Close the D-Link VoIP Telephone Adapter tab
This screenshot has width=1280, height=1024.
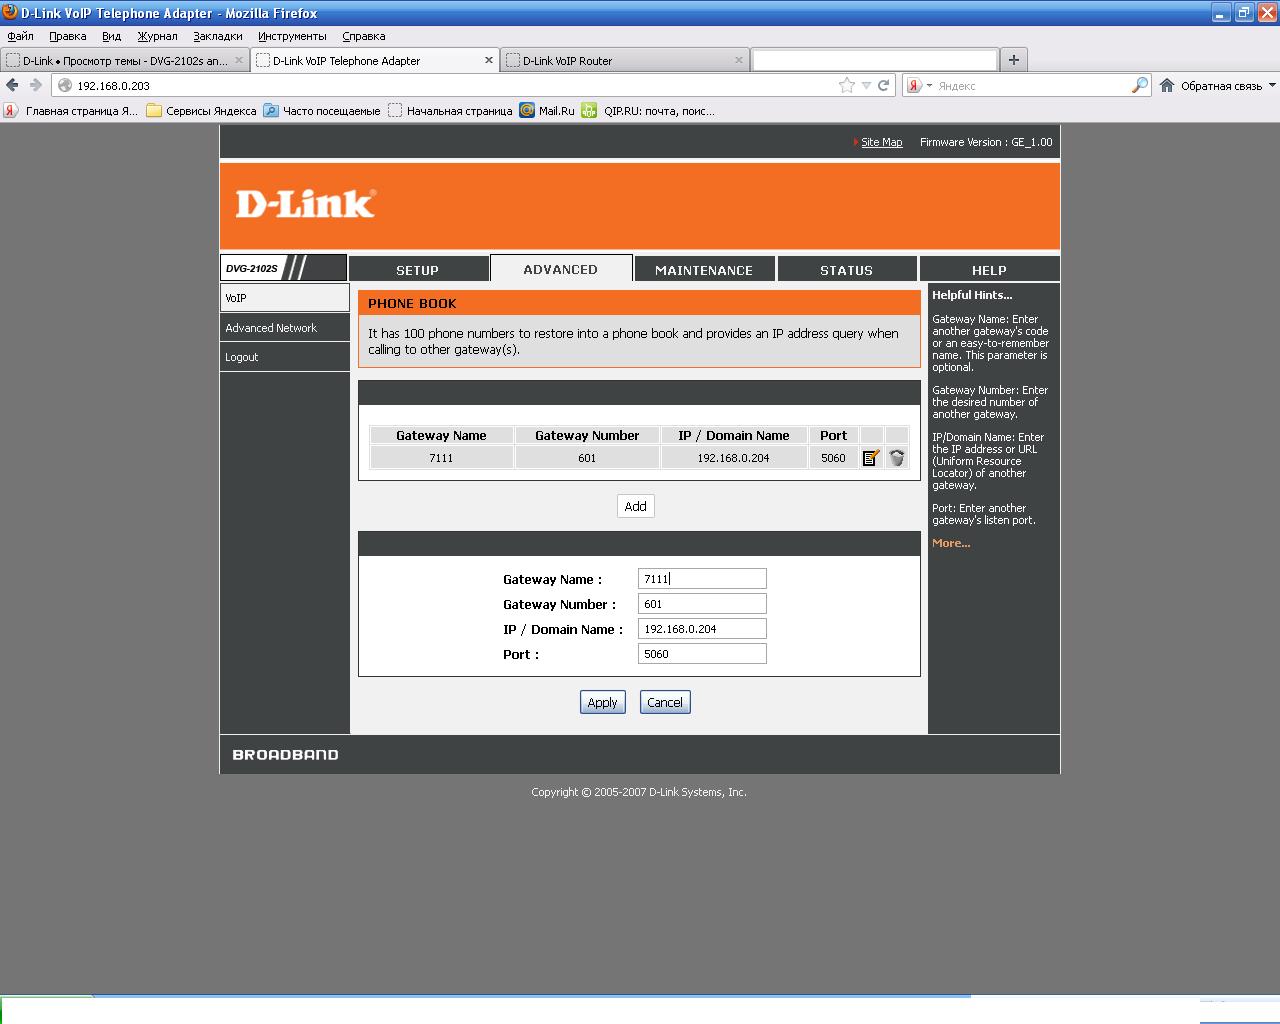point(489,60)
